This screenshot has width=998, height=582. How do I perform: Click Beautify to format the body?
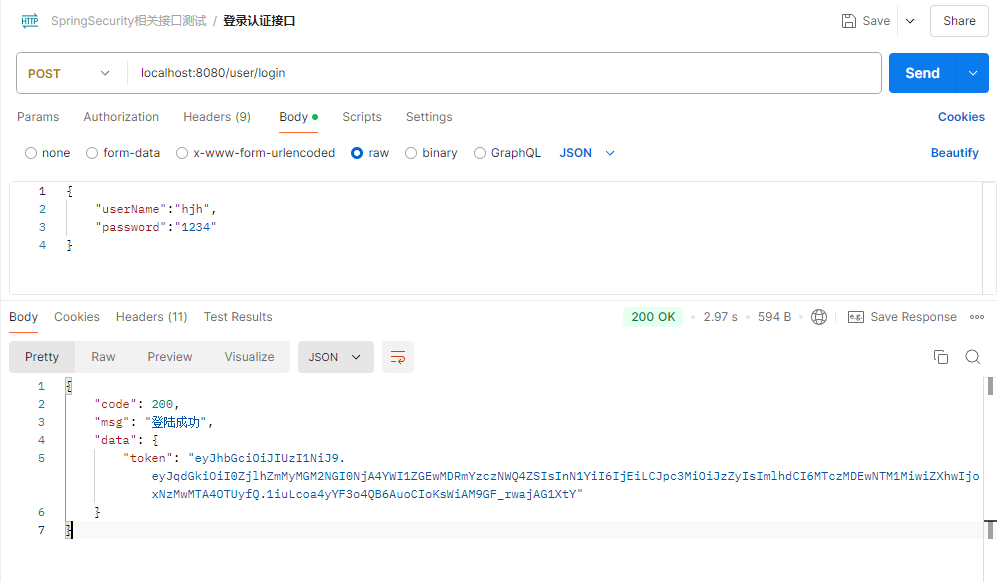pyautogui.click(x=955, y=153)
